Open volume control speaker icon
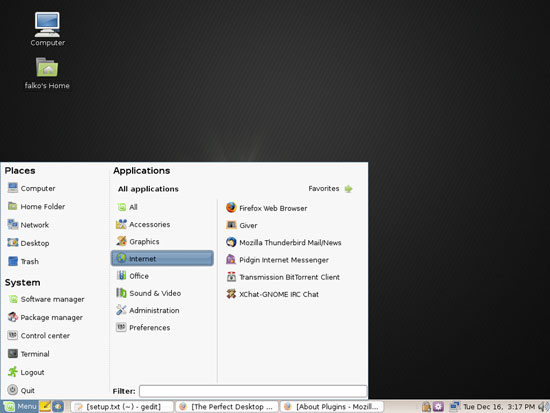Screen dimensions: 550x413 tap(544, 407)
